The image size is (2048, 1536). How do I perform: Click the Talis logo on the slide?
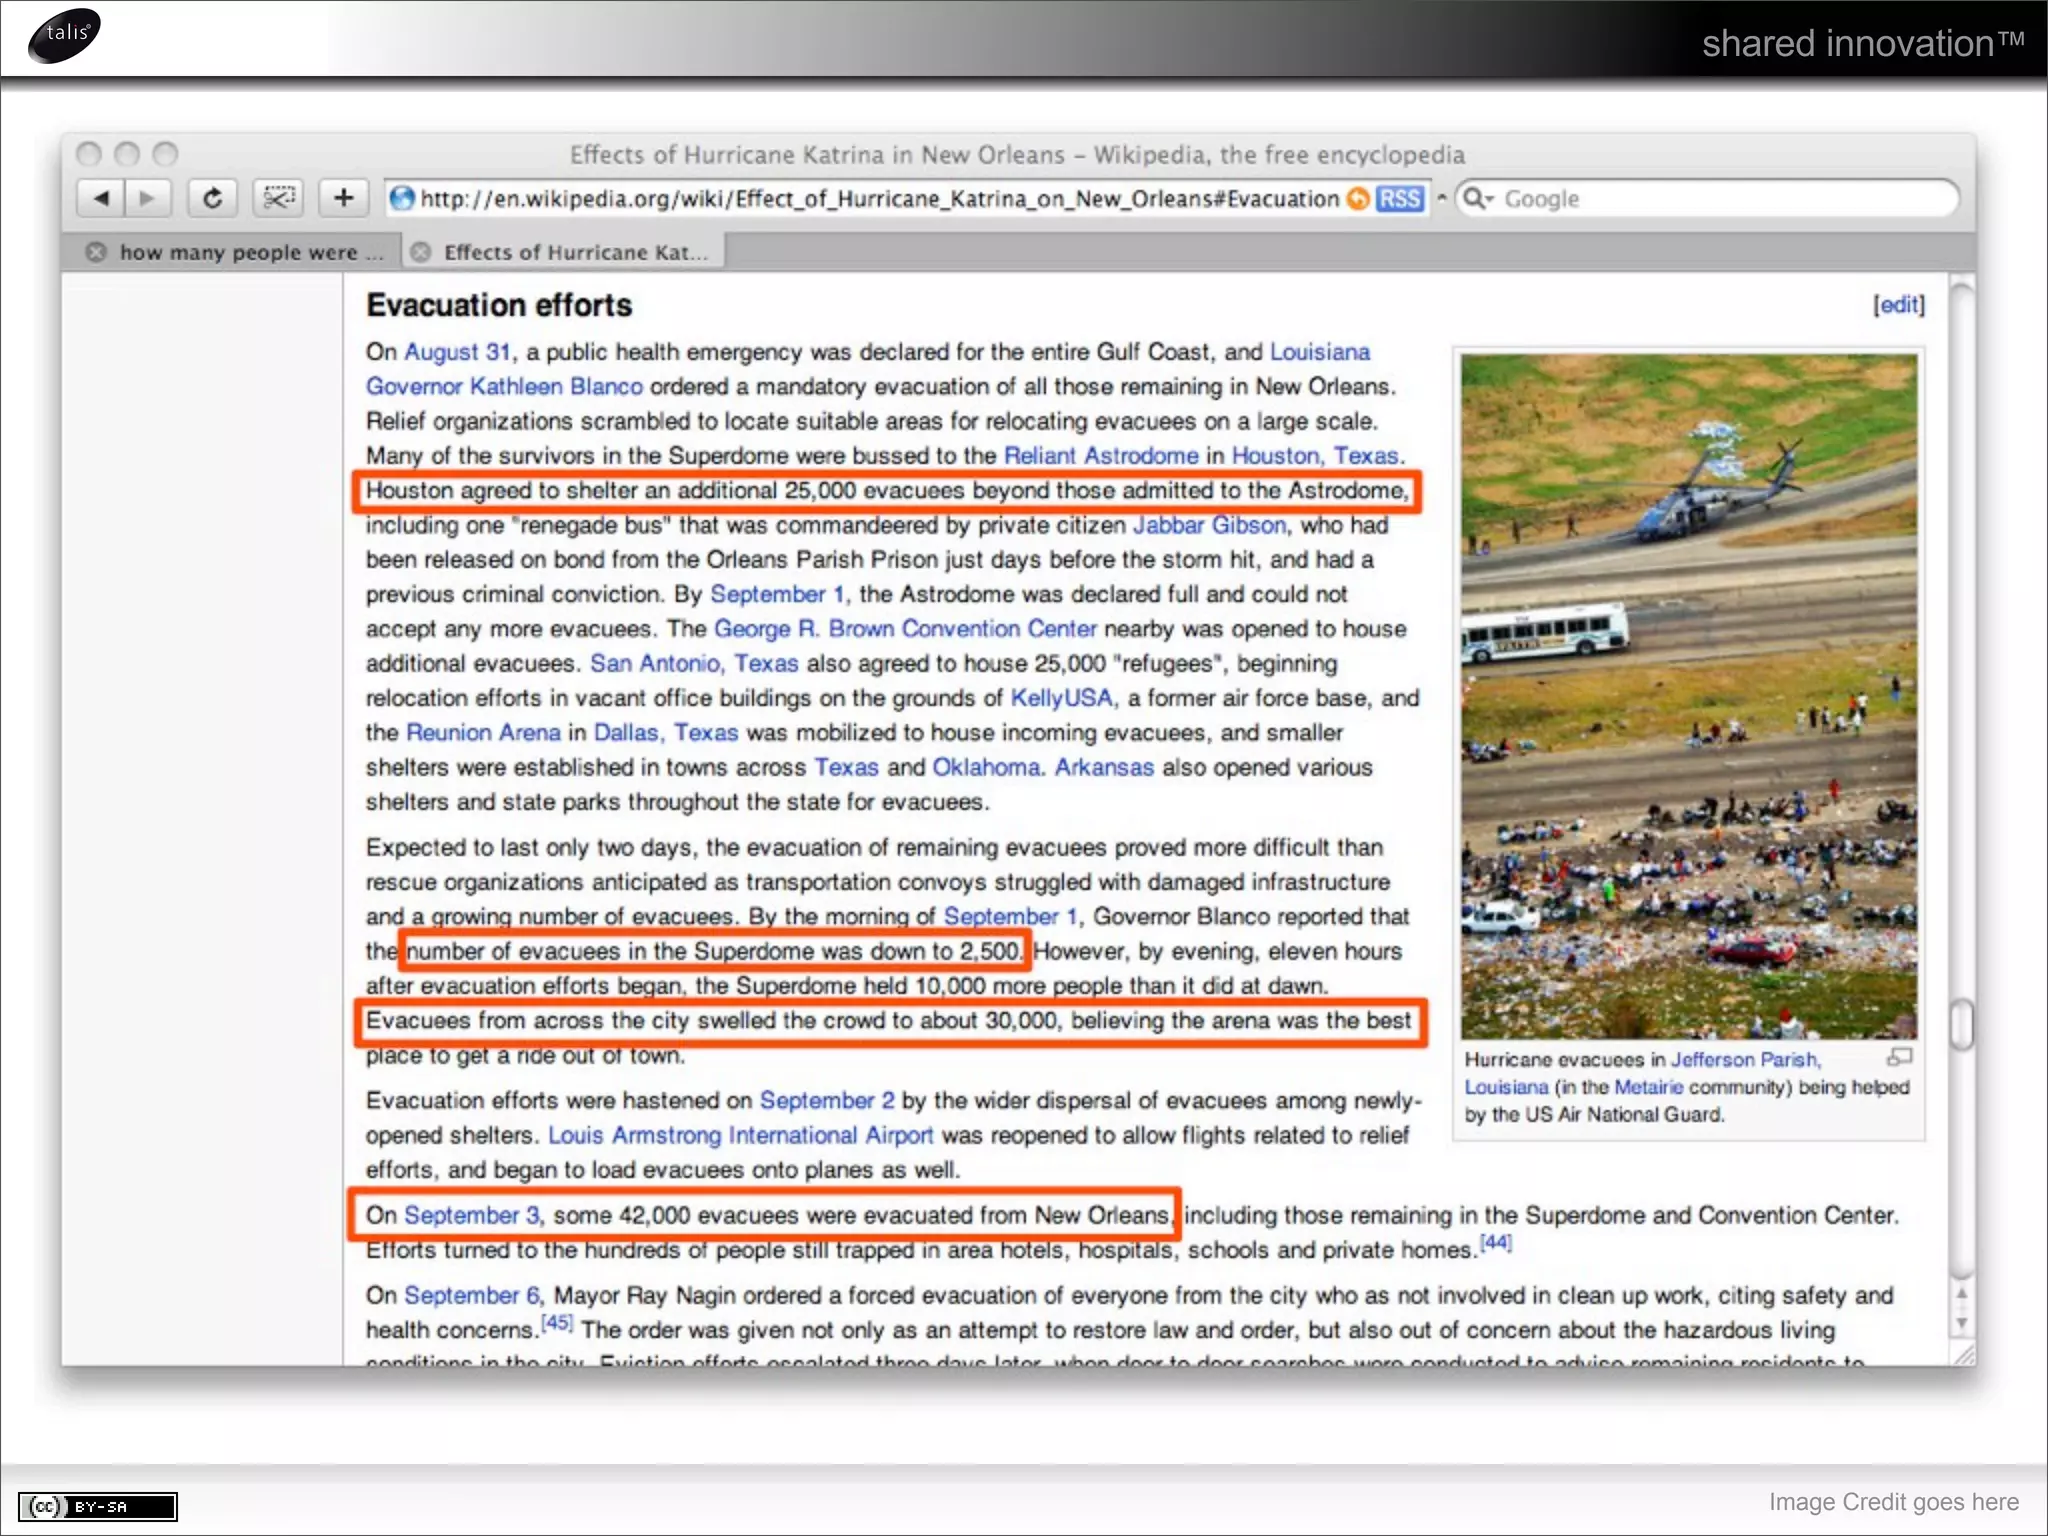(64, 35)
